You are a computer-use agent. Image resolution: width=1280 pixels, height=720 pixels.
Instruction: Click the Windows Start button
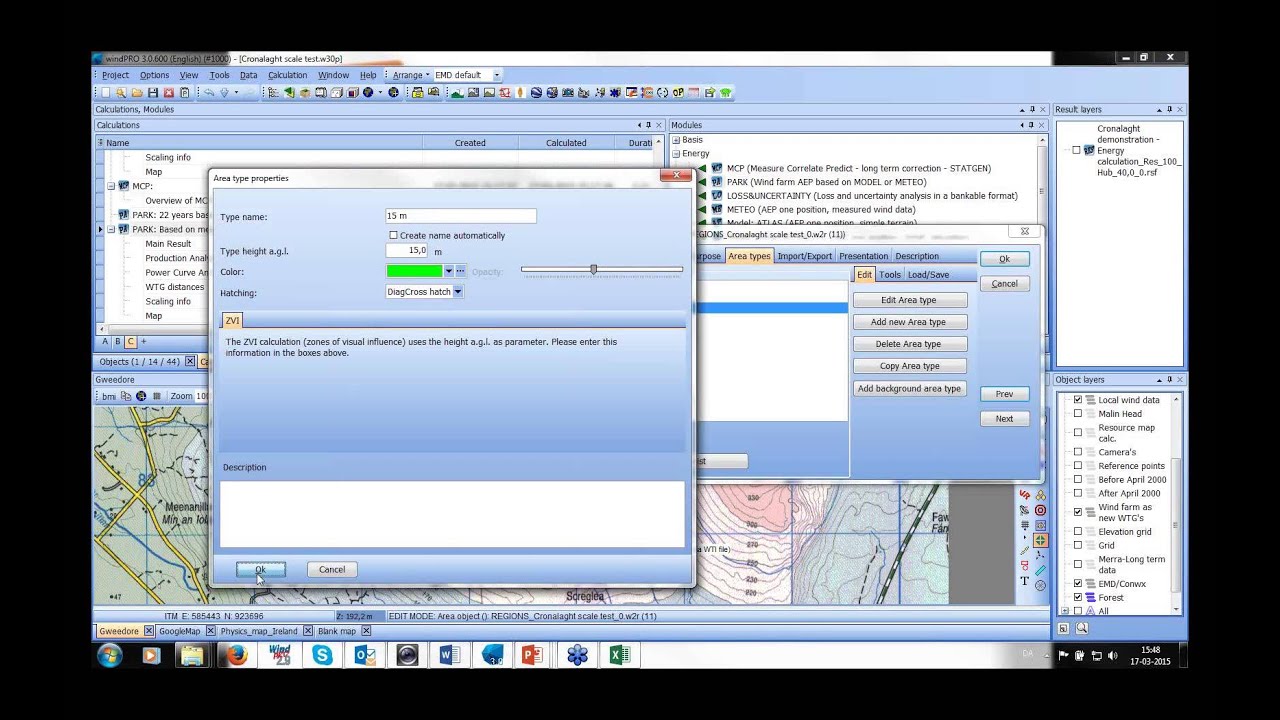pyautogui.click(x=109, y=655)
